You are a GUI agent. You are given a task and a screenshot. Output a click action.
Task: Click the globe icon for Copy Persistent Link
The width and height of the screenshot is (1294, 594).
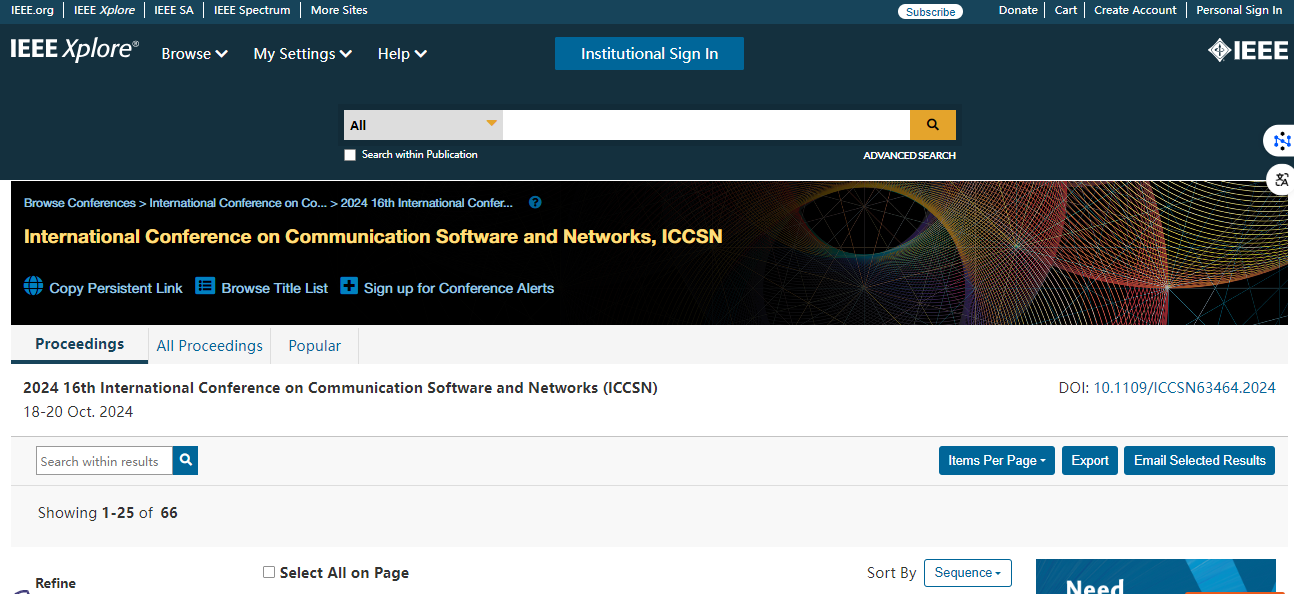click(34, 286)
